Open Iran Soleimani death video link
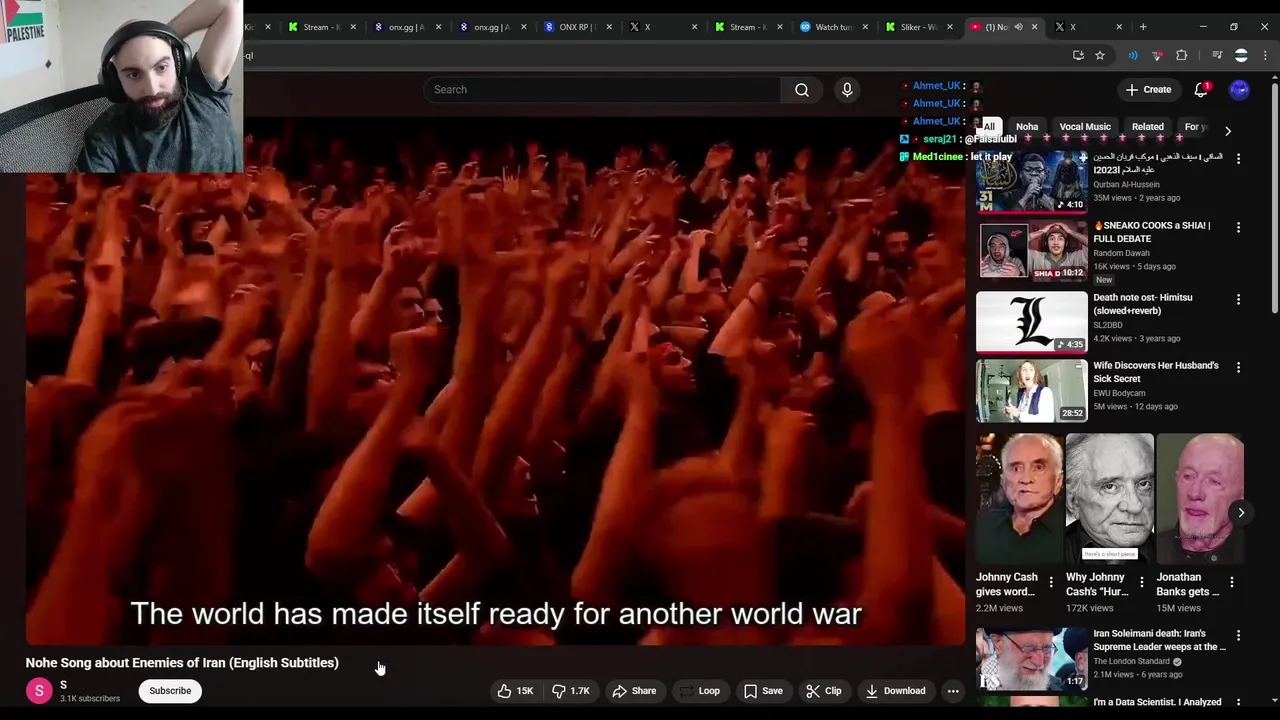 1159,640
